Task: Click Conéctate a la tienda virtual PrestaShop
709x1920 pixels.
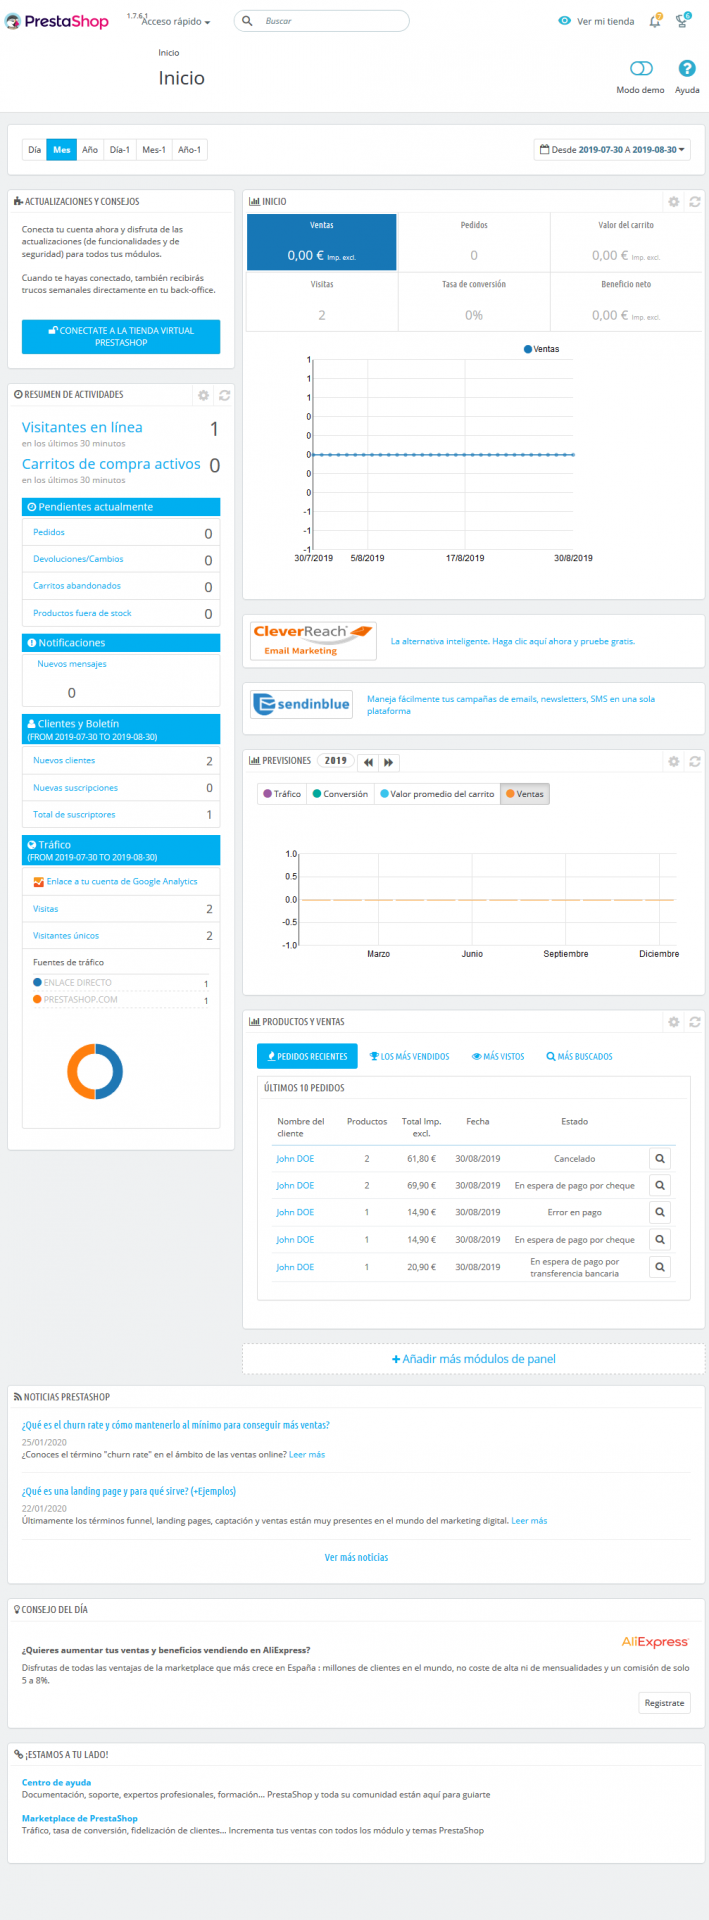Action: click(x=121, y=337)
